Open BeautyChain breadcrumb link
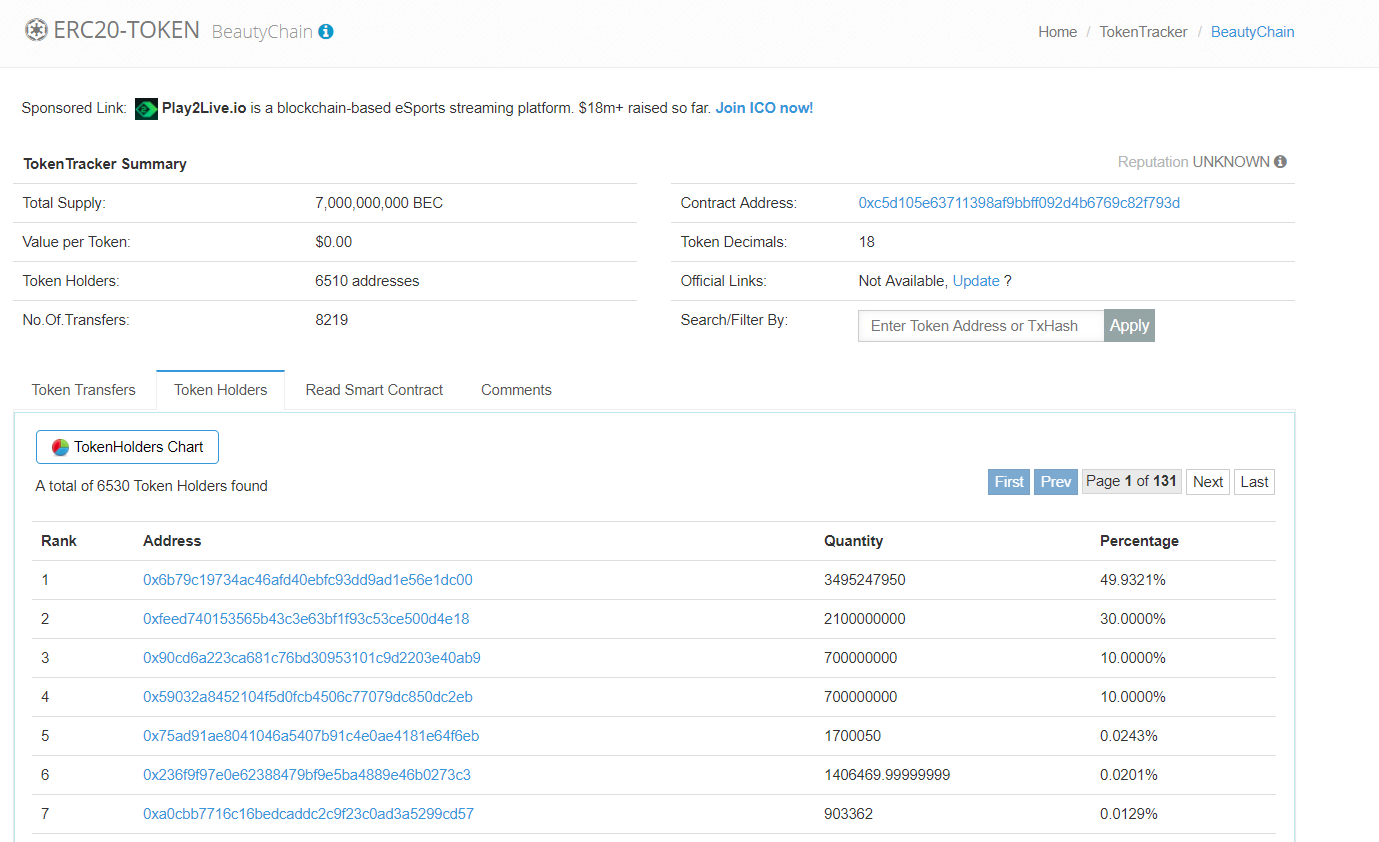 (x=1252, y=32)
